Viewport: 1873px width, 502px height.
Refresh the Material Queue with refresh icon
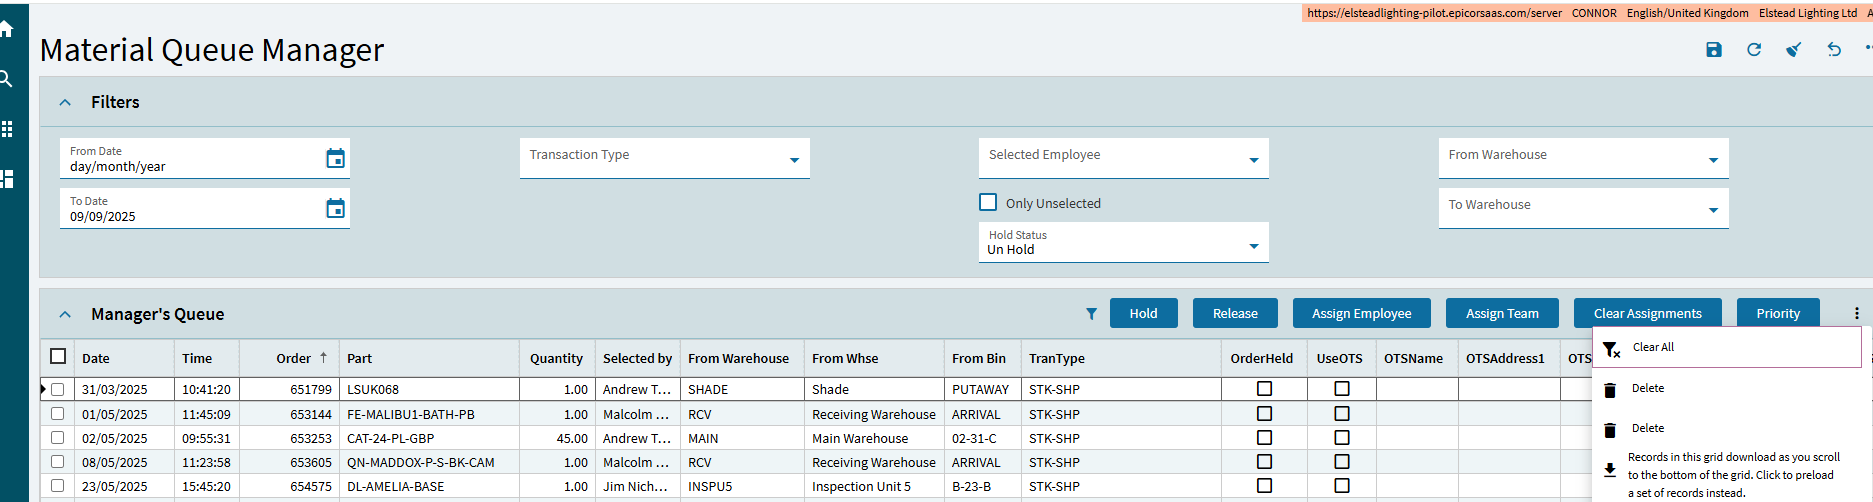click(1753, 50)
